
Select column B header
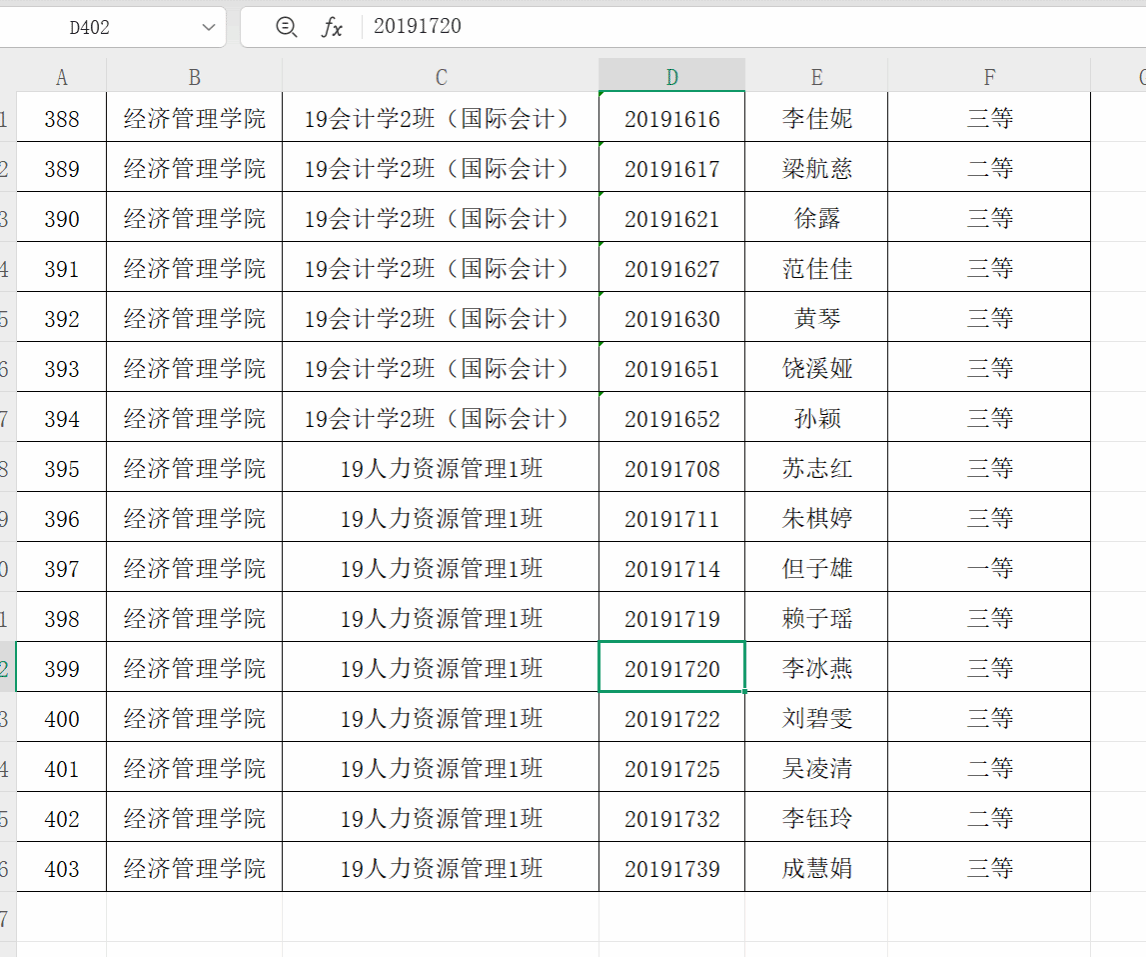coord(194,77)
